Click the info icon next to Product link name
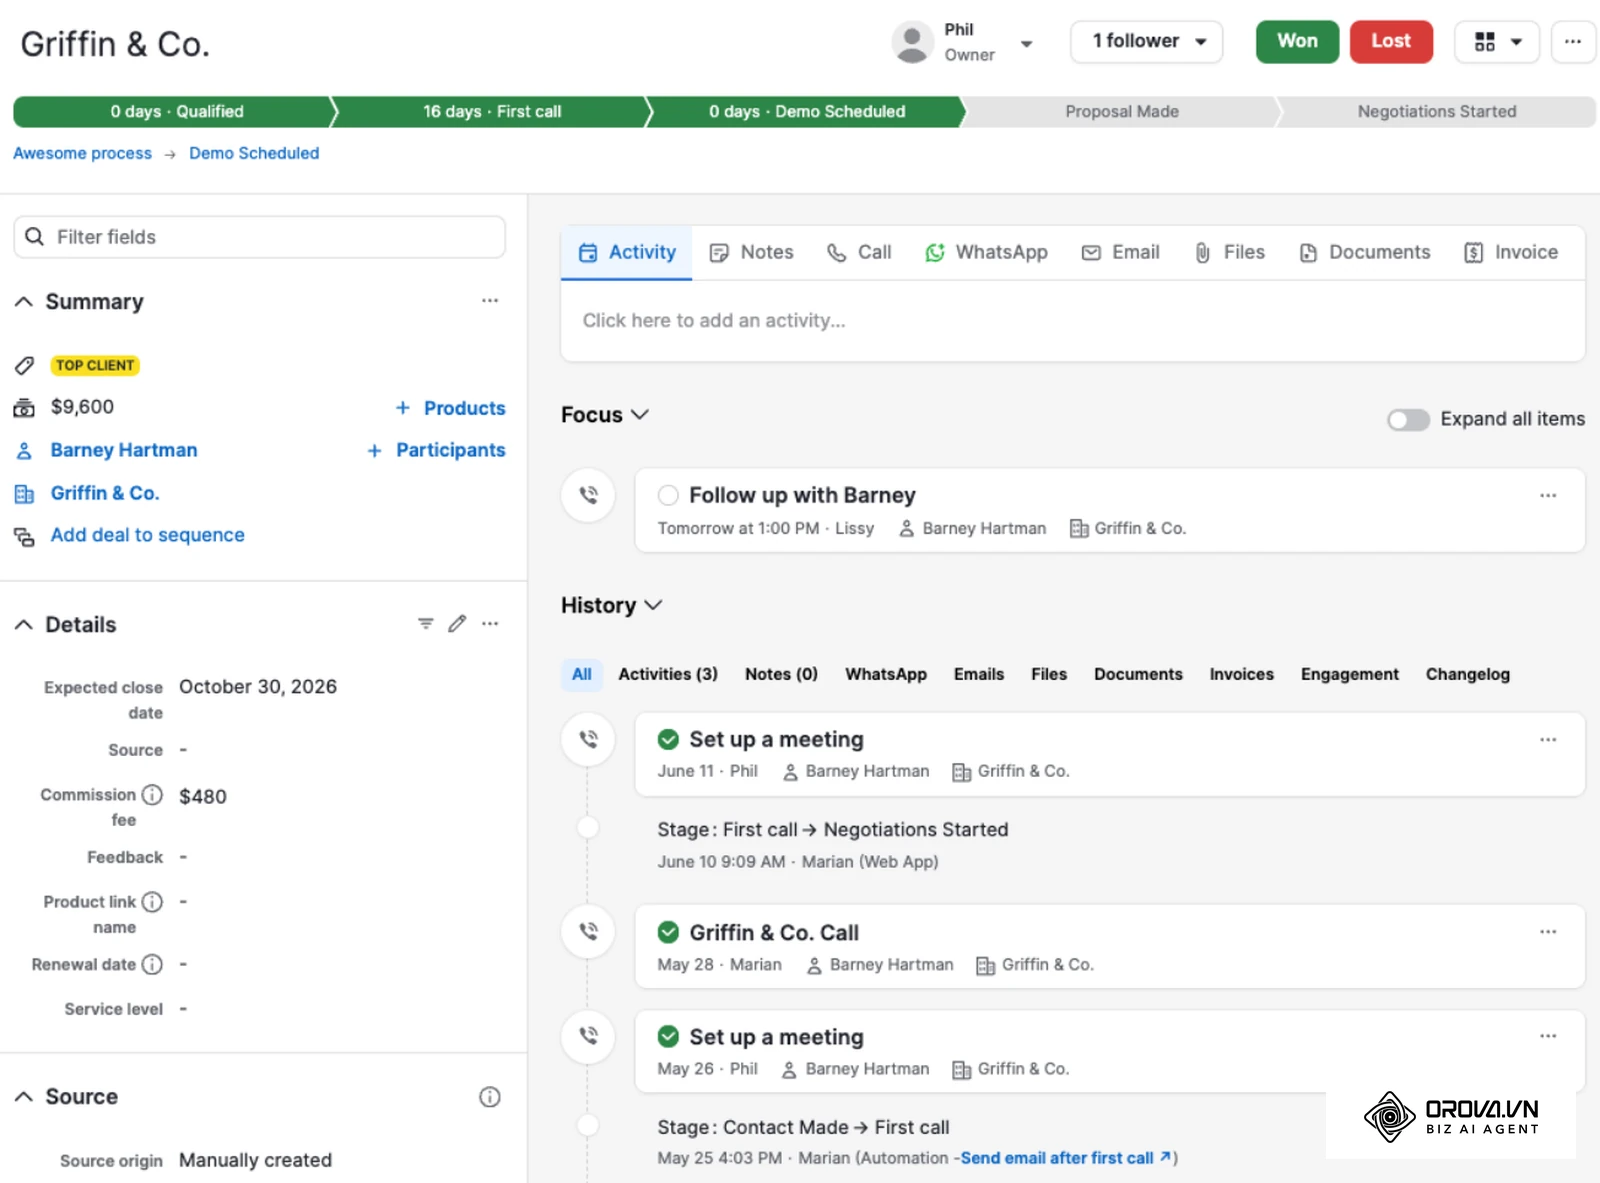Viewport: 1600px width, 1183px height. 152,902
